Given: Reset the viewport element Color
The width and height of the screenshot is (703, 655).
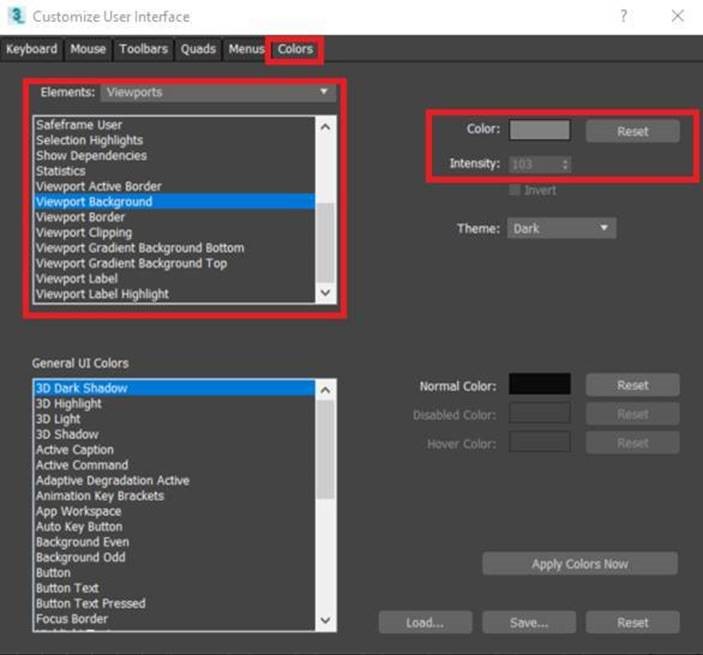Looking at the screenshot, I should pos(632,131).
